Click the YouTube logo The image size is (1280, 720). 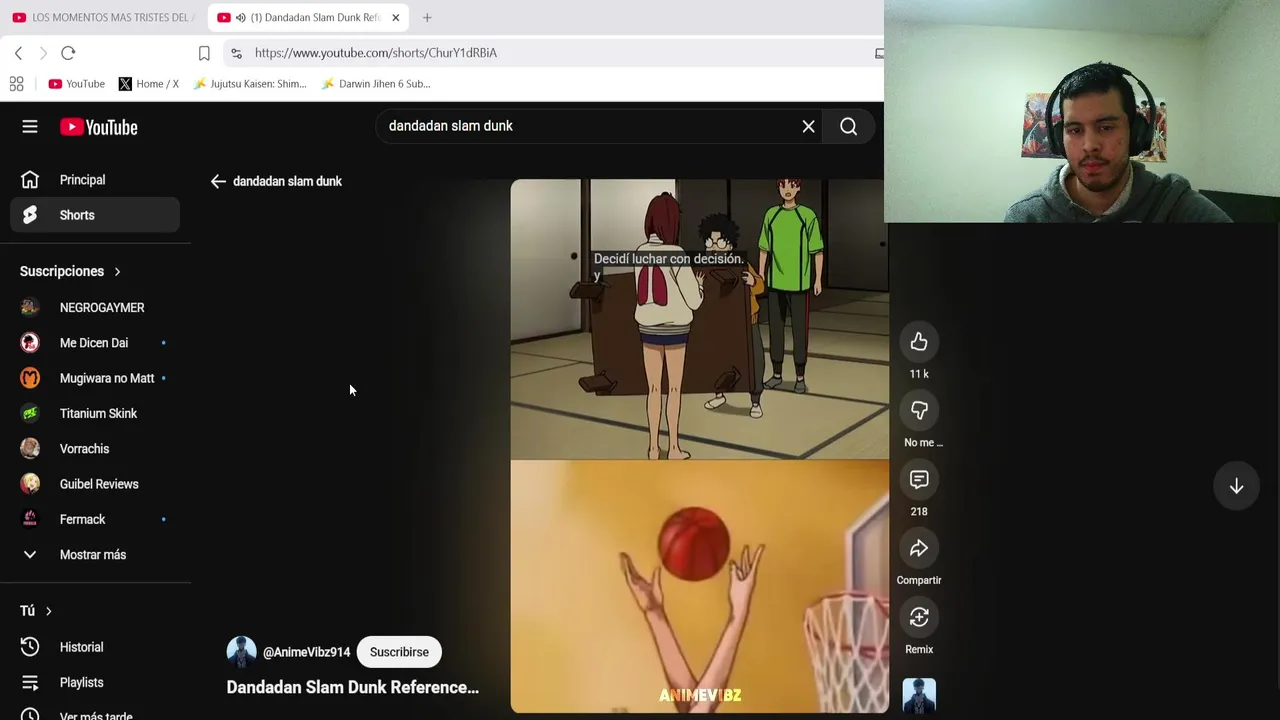98,127
